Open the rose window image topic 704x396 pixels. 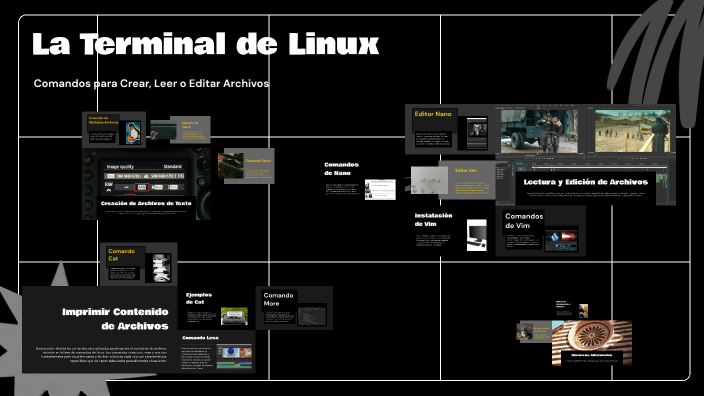[592, 343]
